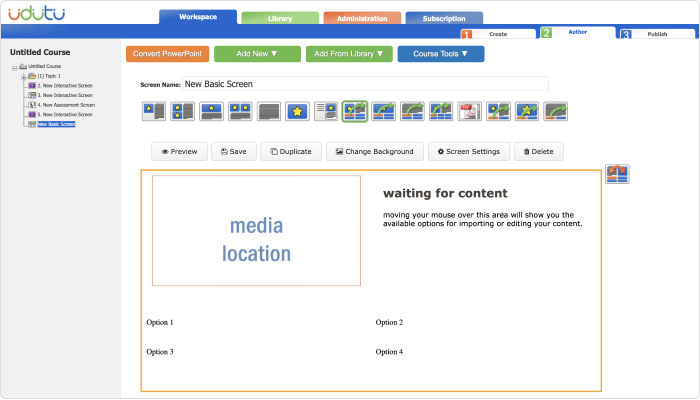Select the text left, image right template
Screen dimensions: 700x400
click(x=326, y=111)
